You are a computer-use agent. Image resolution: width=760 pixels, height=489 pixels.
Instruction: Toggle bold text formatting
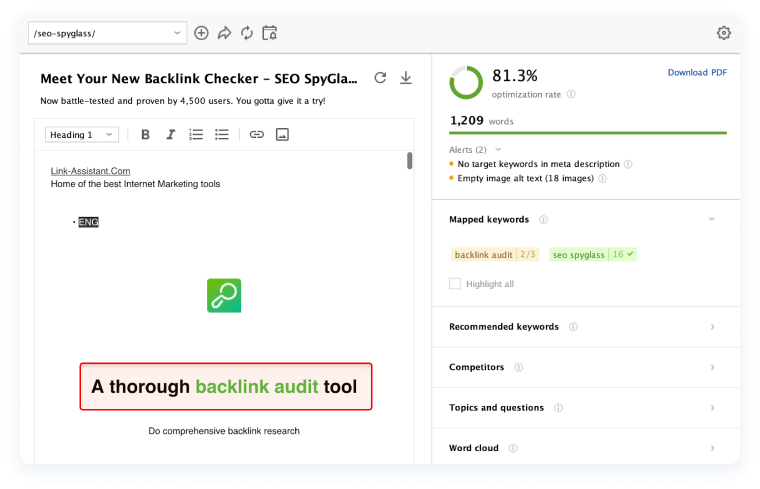coord(145,134)
